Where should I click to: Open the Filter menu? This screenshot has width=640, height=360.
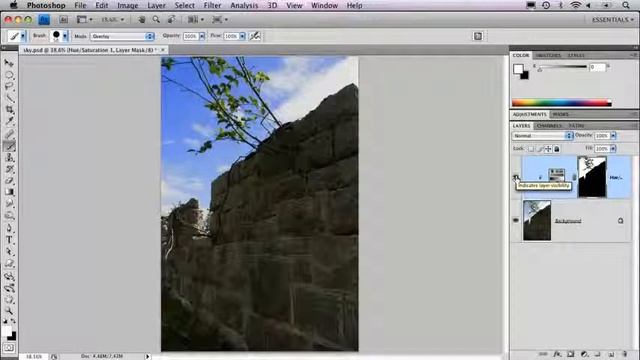212,5
